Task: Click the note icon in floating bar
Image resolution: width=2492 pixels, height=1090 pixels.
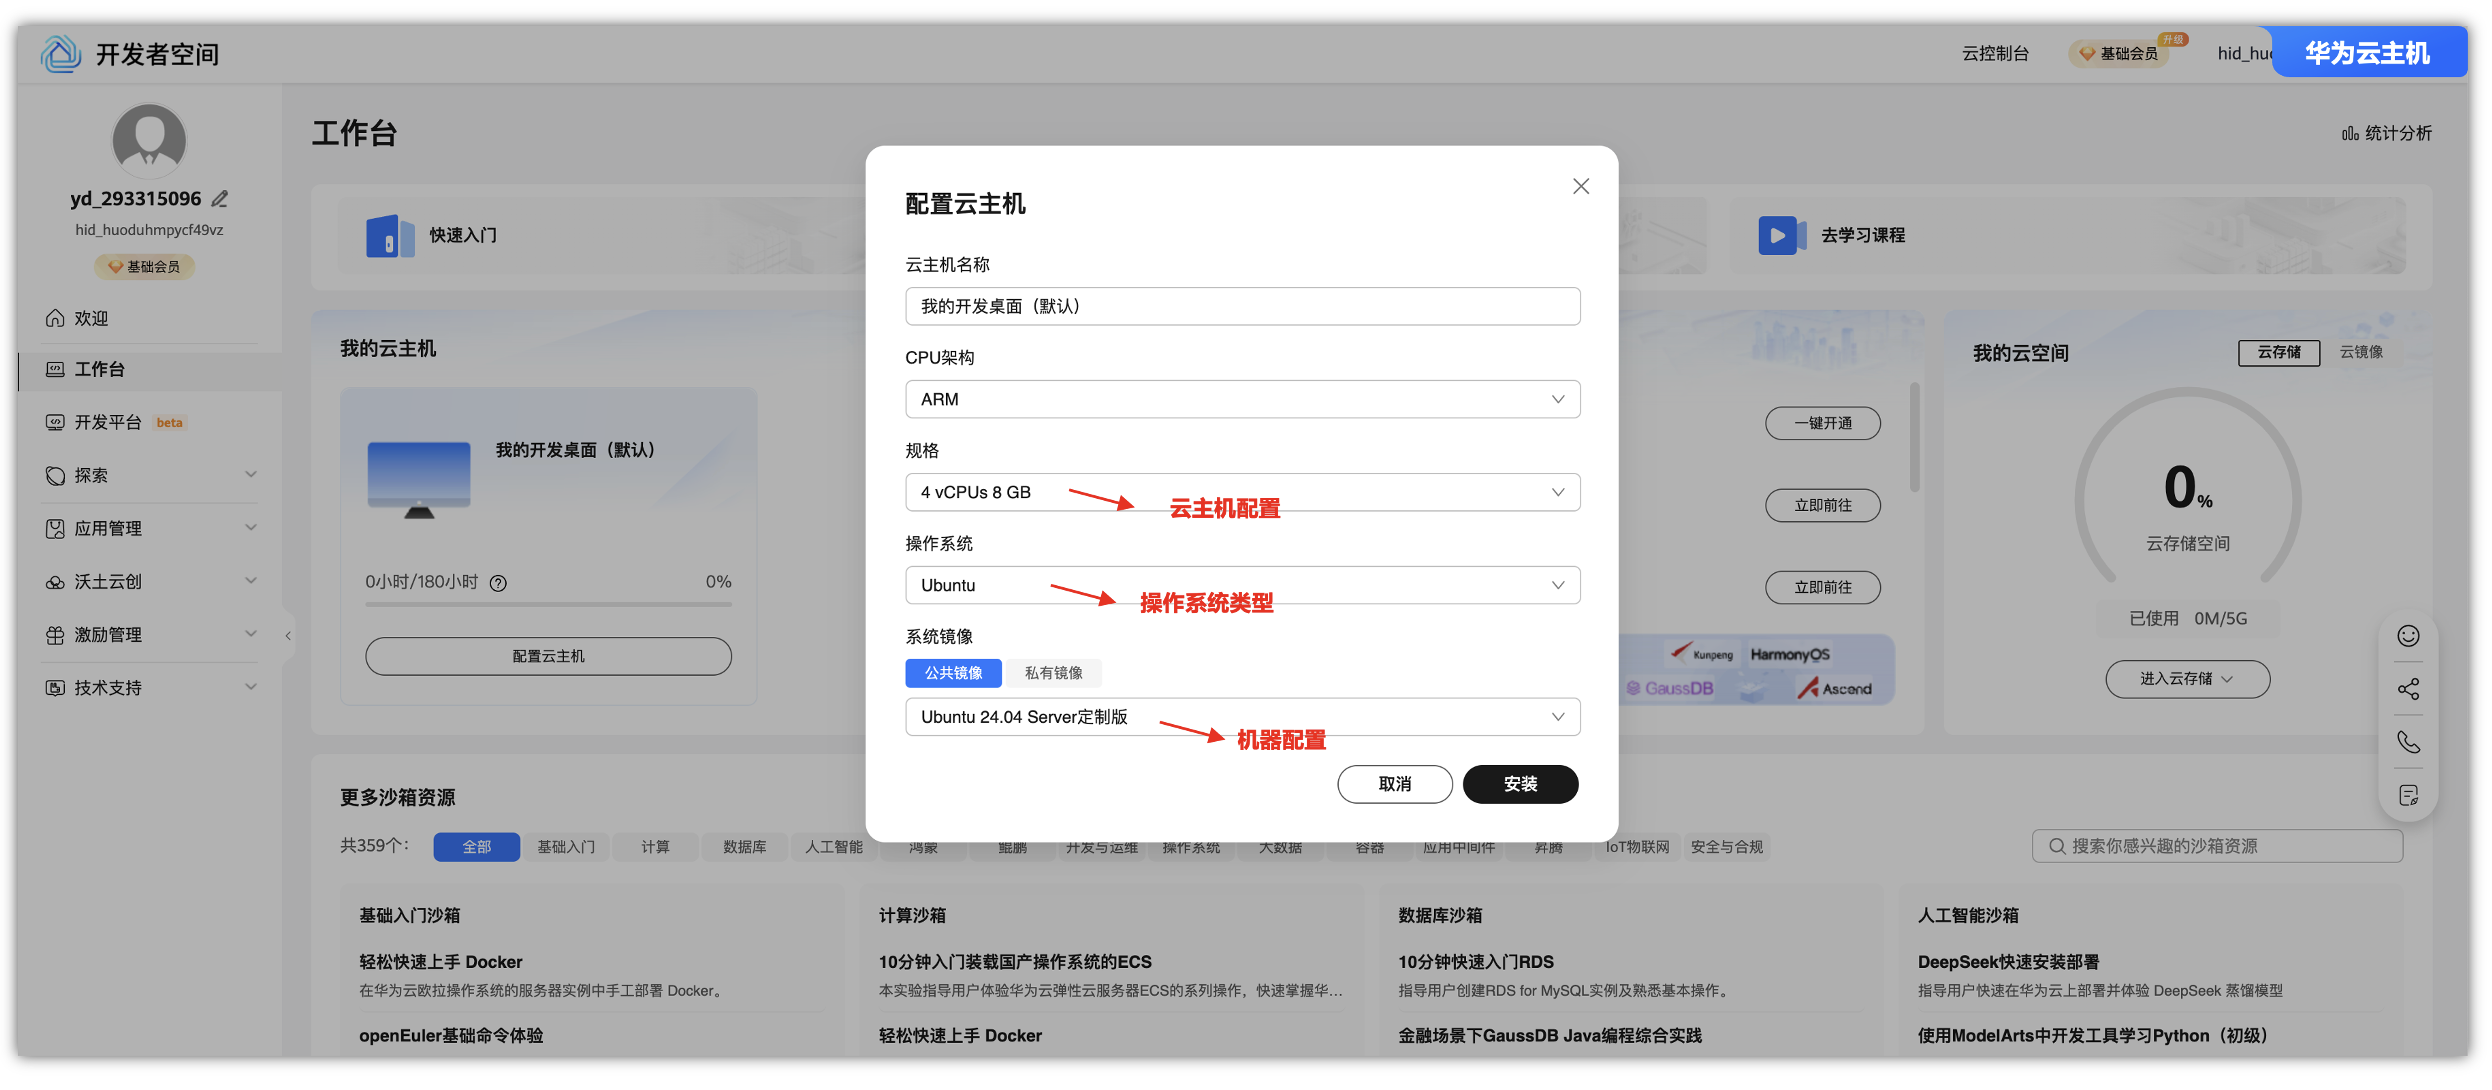Action: tap(2409, 795)
